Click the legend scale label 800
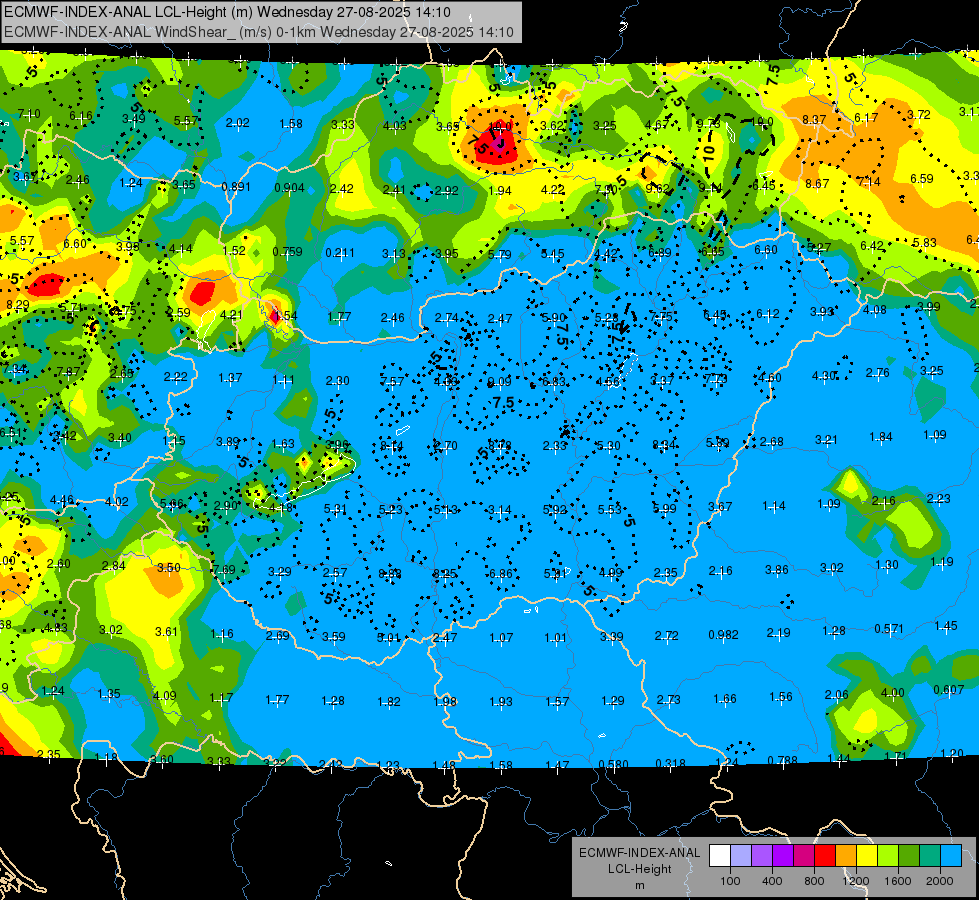 [x=814, y=881]
